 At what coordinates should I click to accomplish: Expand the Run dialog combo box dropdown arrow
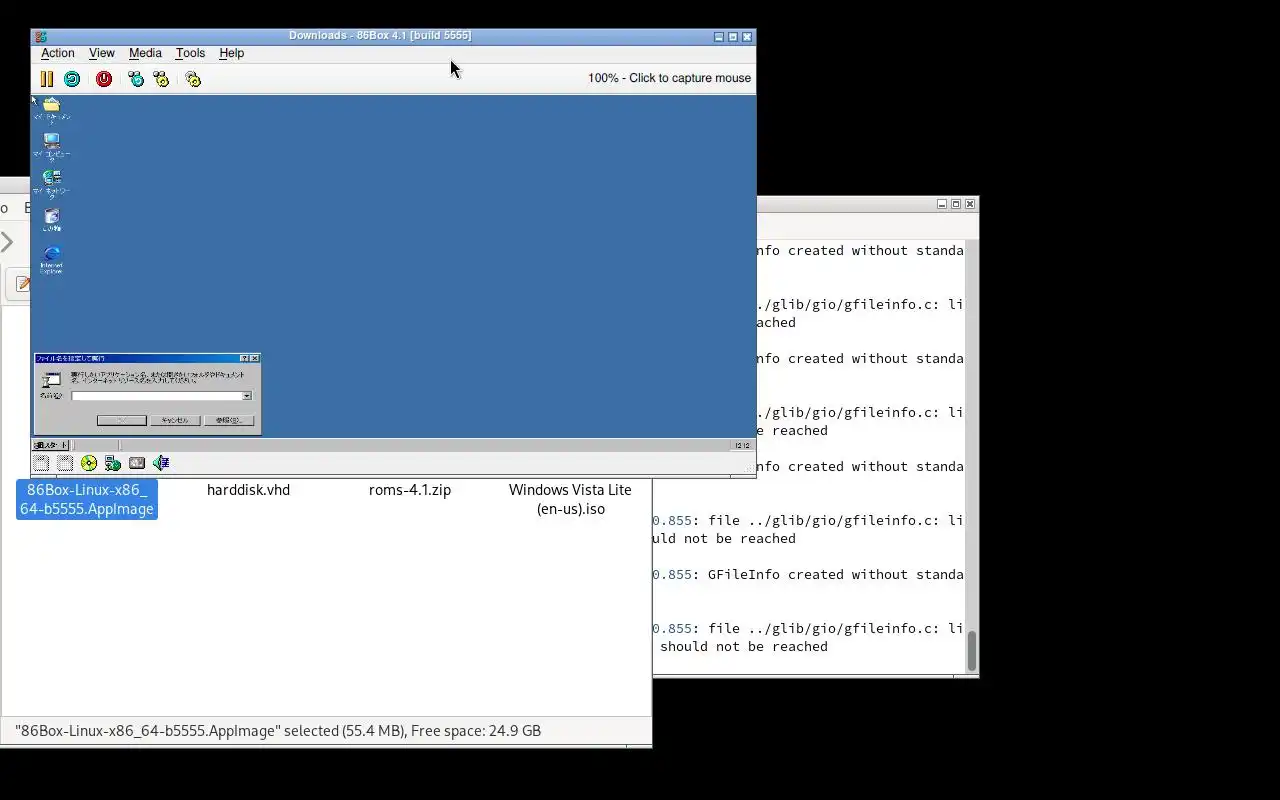click(247, 396)
